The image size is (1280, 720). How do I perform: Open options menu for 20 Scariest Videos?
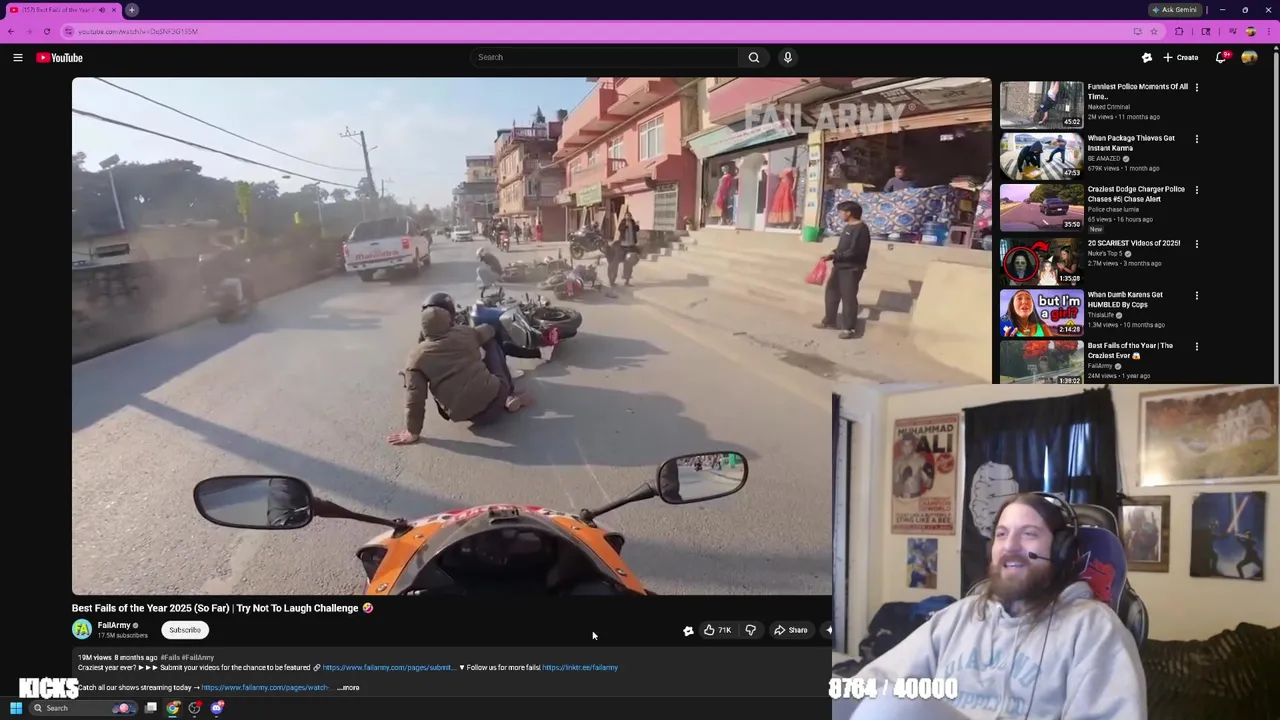1197,244
